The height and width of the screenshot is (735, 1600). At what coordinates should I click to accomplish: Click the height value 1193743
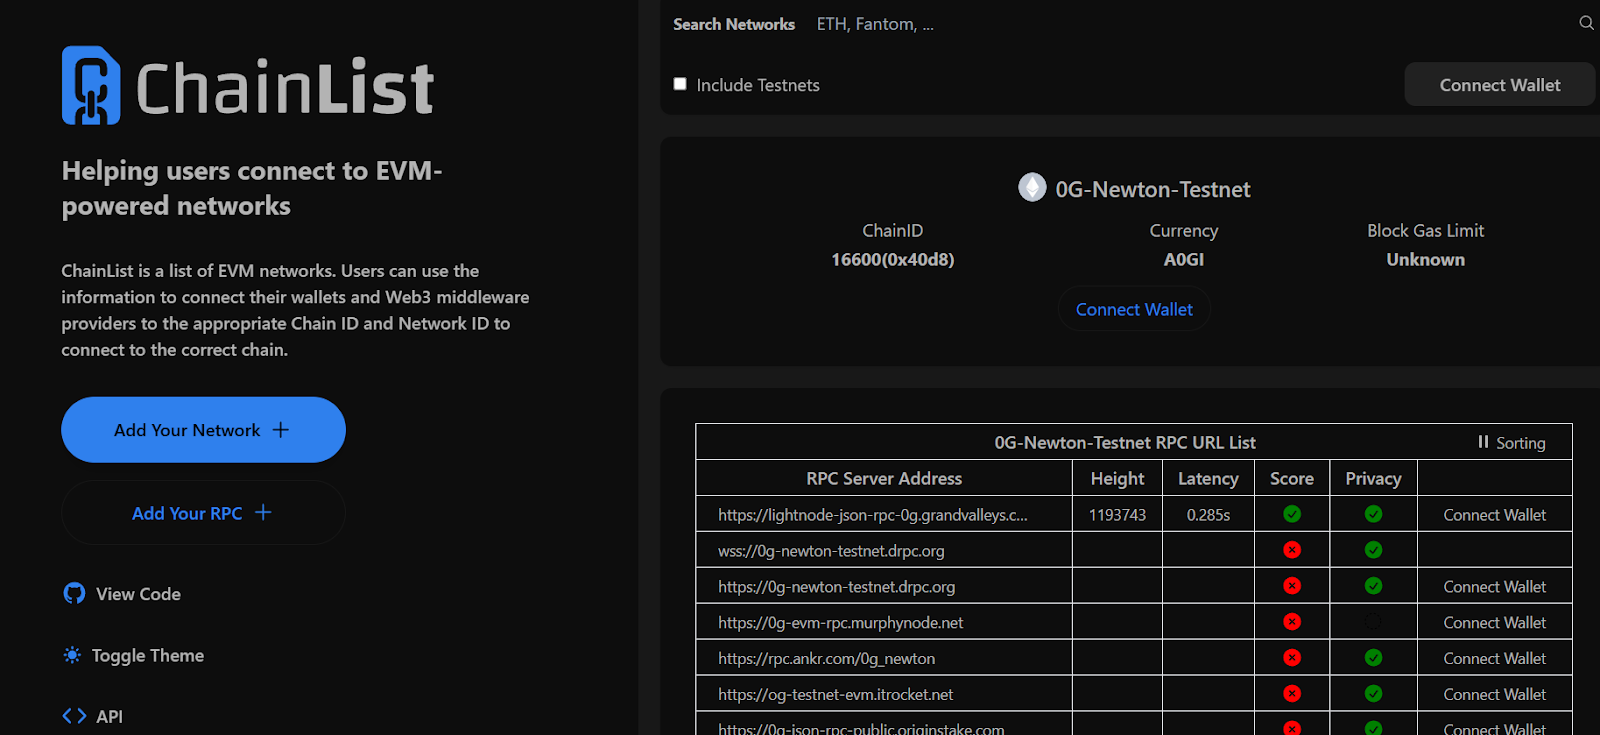1117,515
